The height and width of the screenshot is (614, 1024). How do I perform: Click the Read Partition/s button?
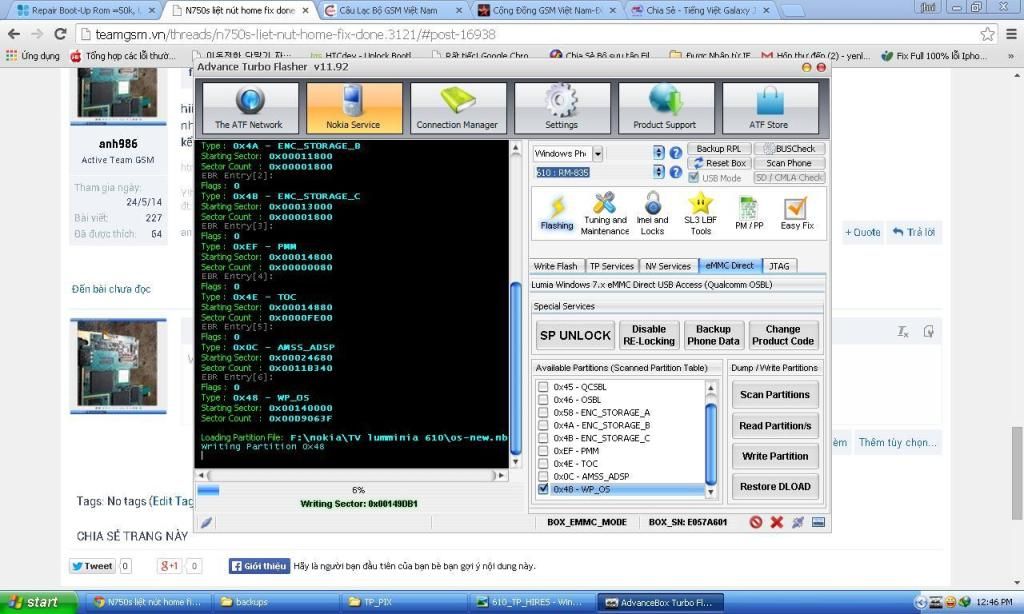coord(775,426)
